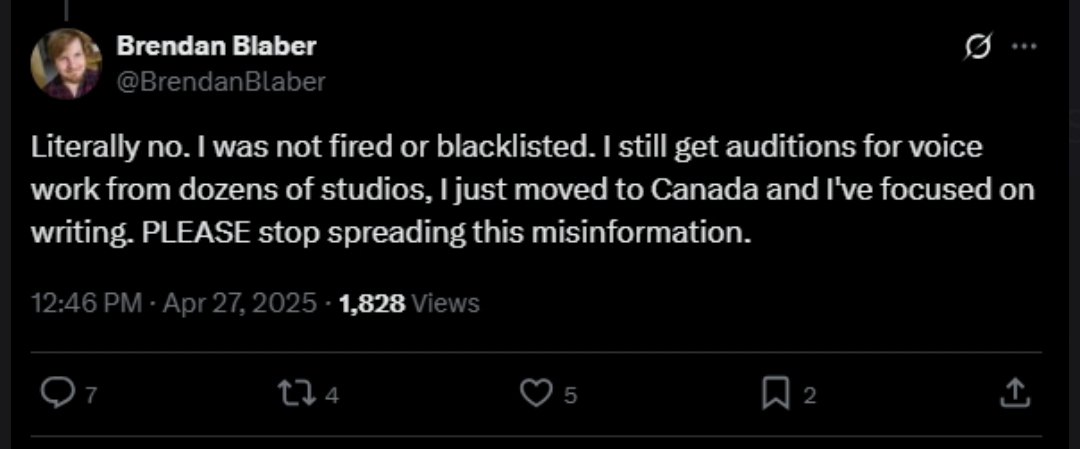
Task: Click the Views label
Action: (446, 303)
